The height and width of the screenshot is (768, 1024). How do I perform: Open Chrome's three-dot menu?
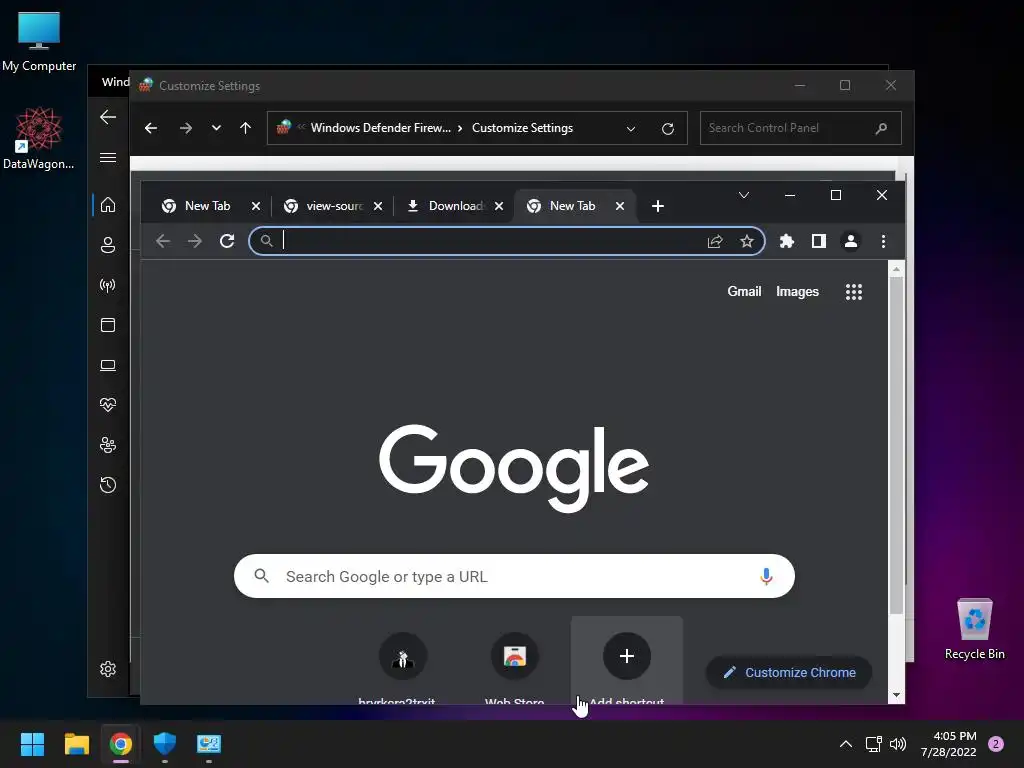[x=883, y=241]
